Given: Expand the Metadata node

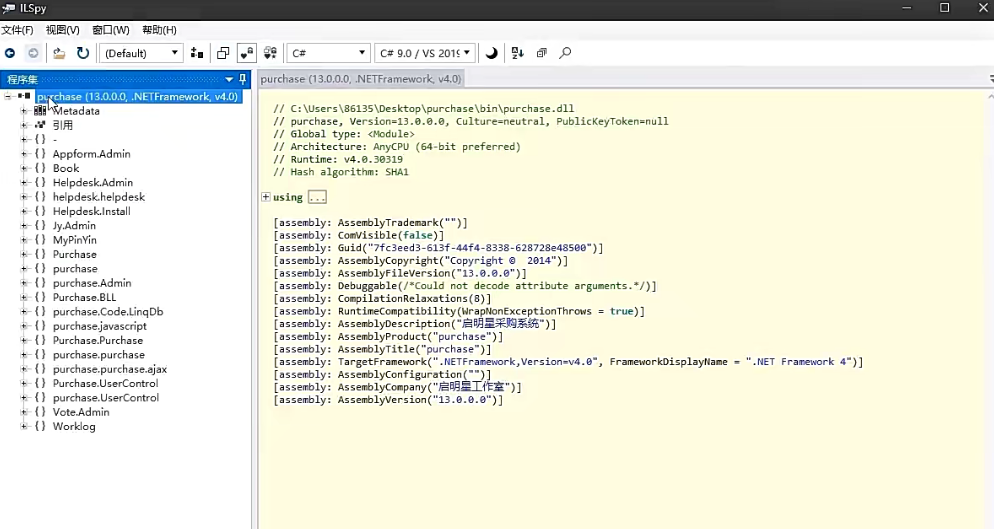Looking at the screenshot, I should 23,111.
